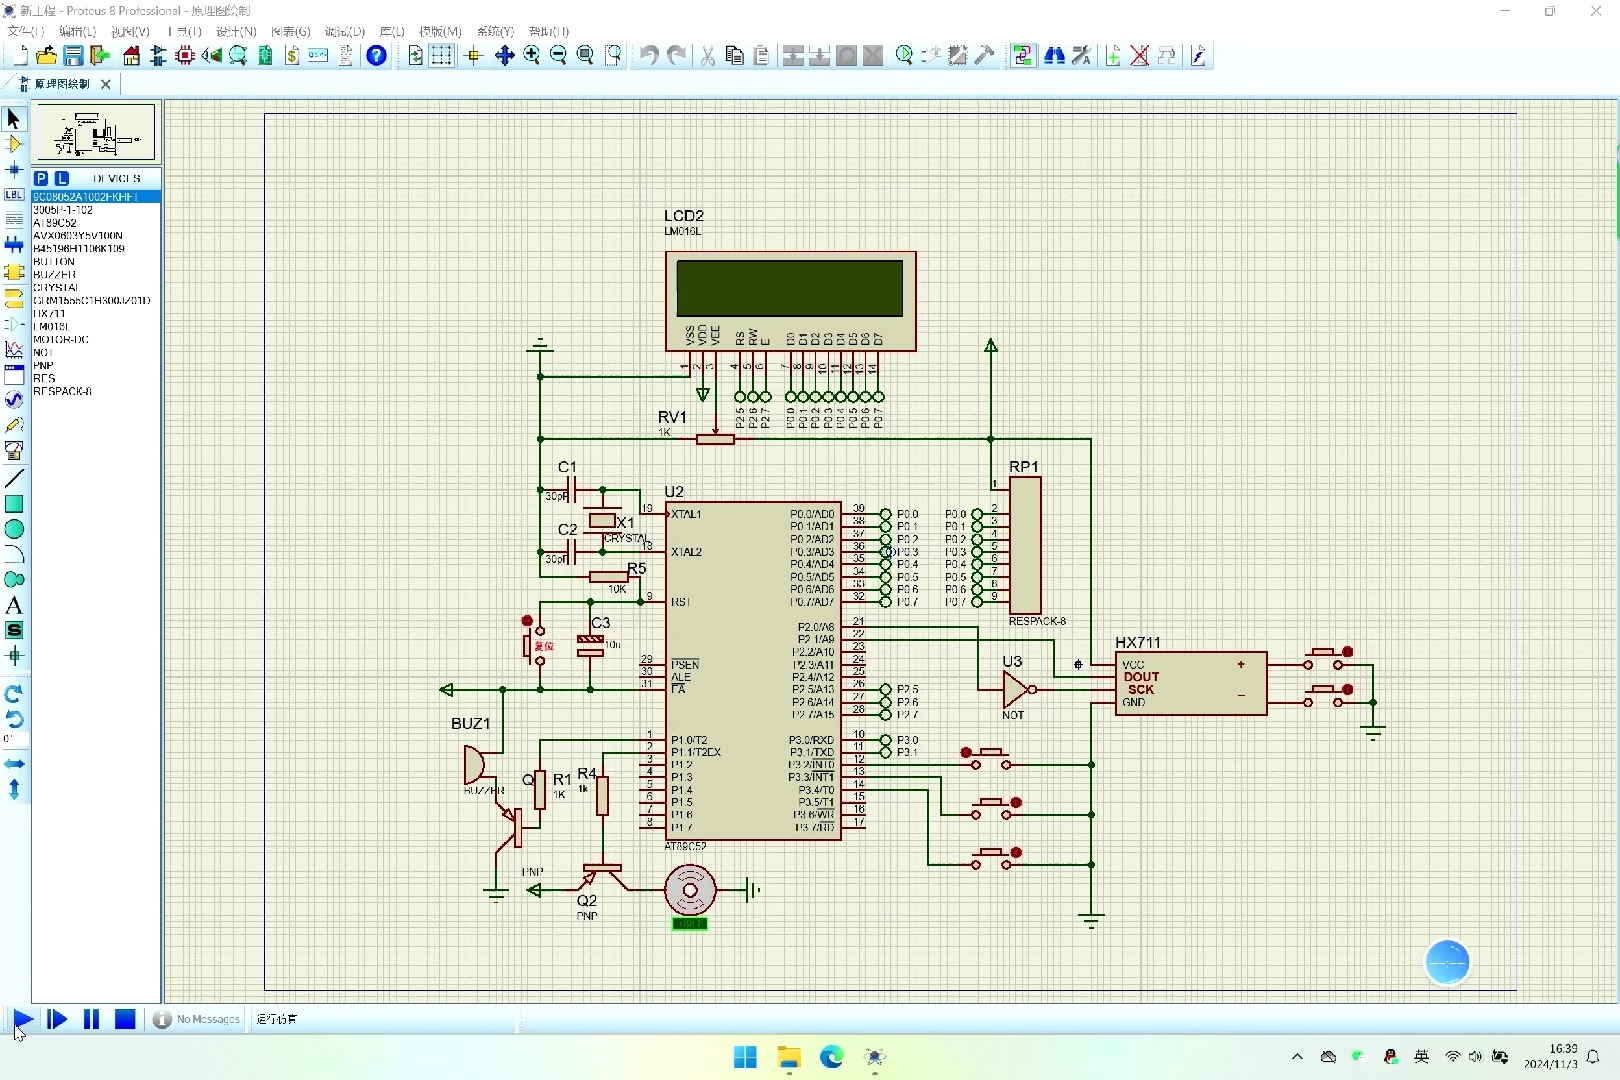Toggle the Wire Autorouter button
Image resolution: width=1620 pixels, height=1080 pixels.
(x=1022, y=56)
